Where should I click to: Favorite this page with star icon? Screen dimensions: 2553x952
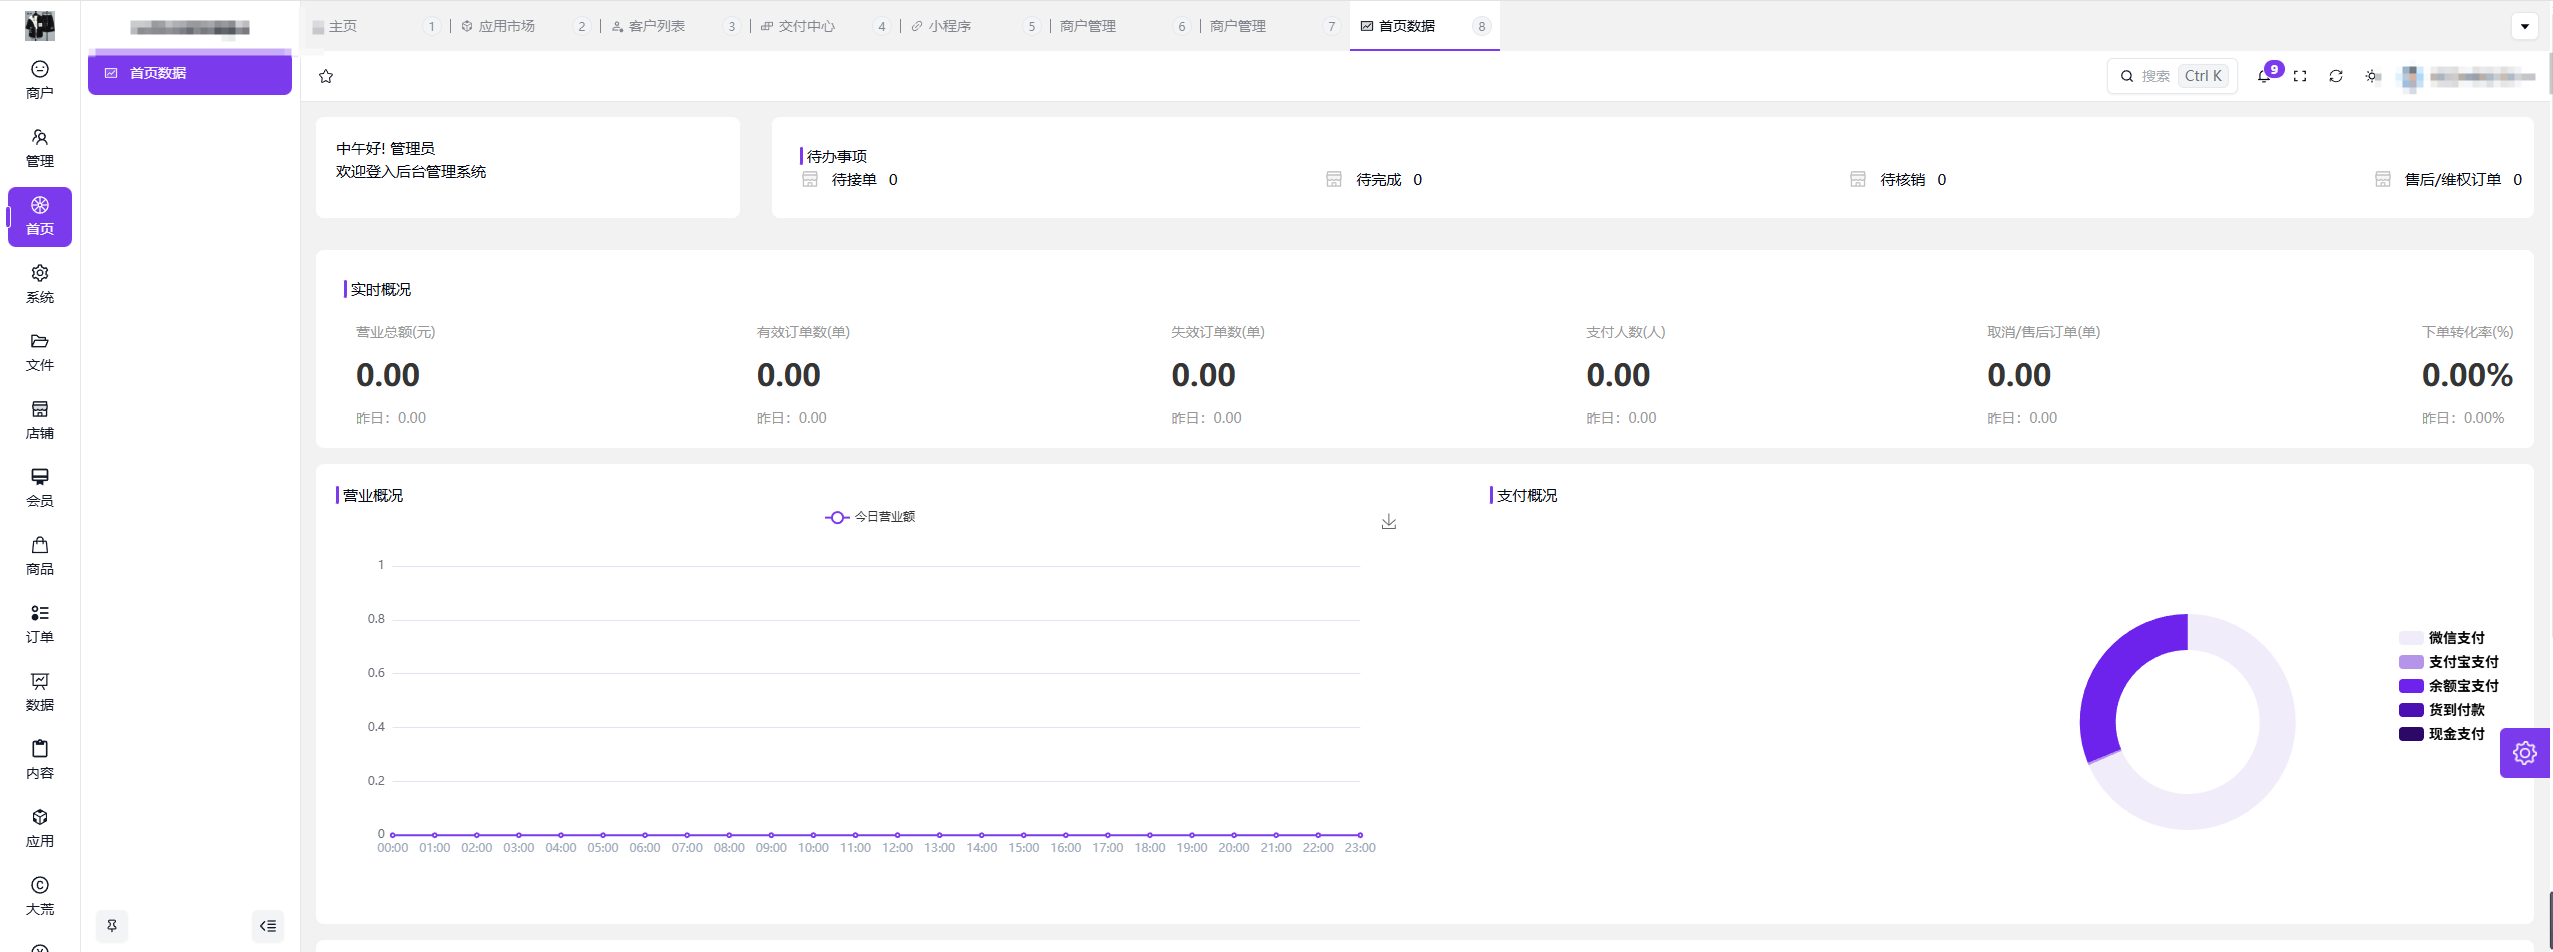point(326,76)
